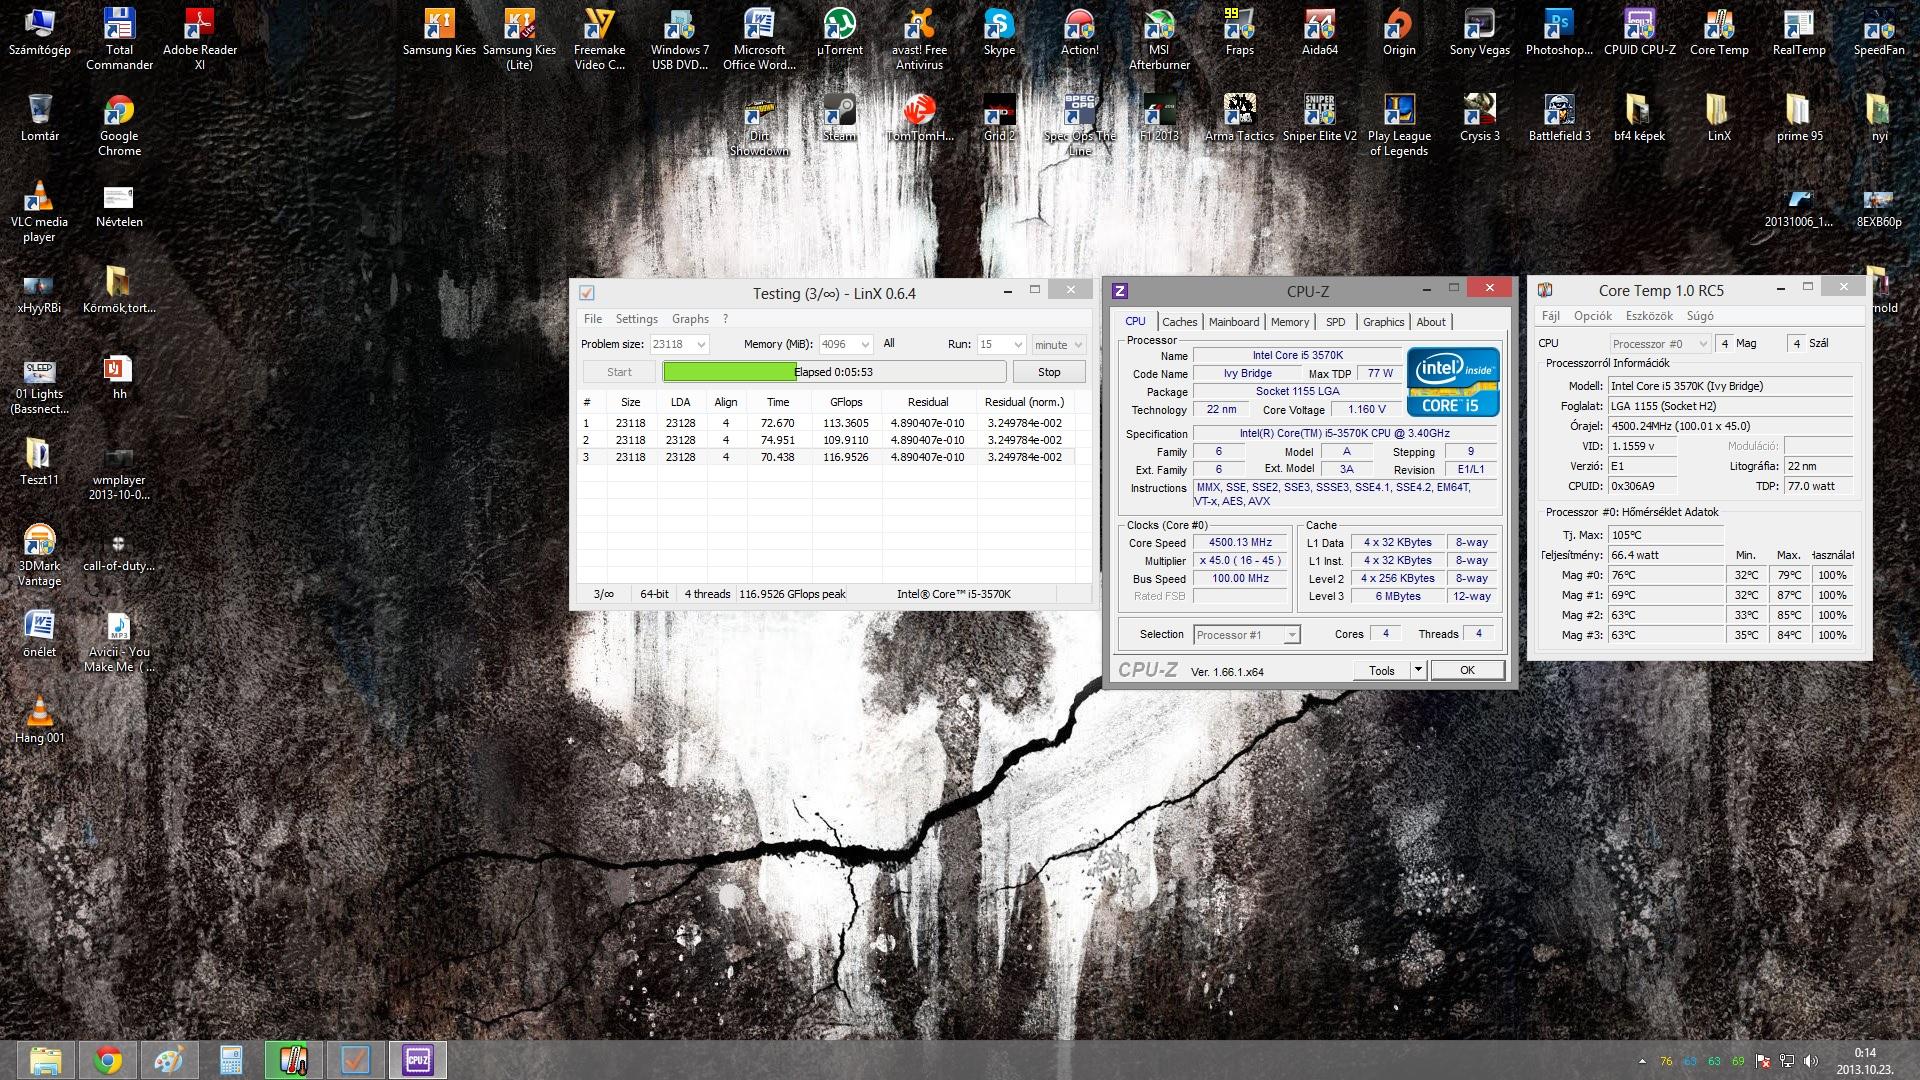Viewport: 1920px width, 1080px height.
Task: Expand the LinX Problem size dropdown
Action: click(x=701, y=345)
